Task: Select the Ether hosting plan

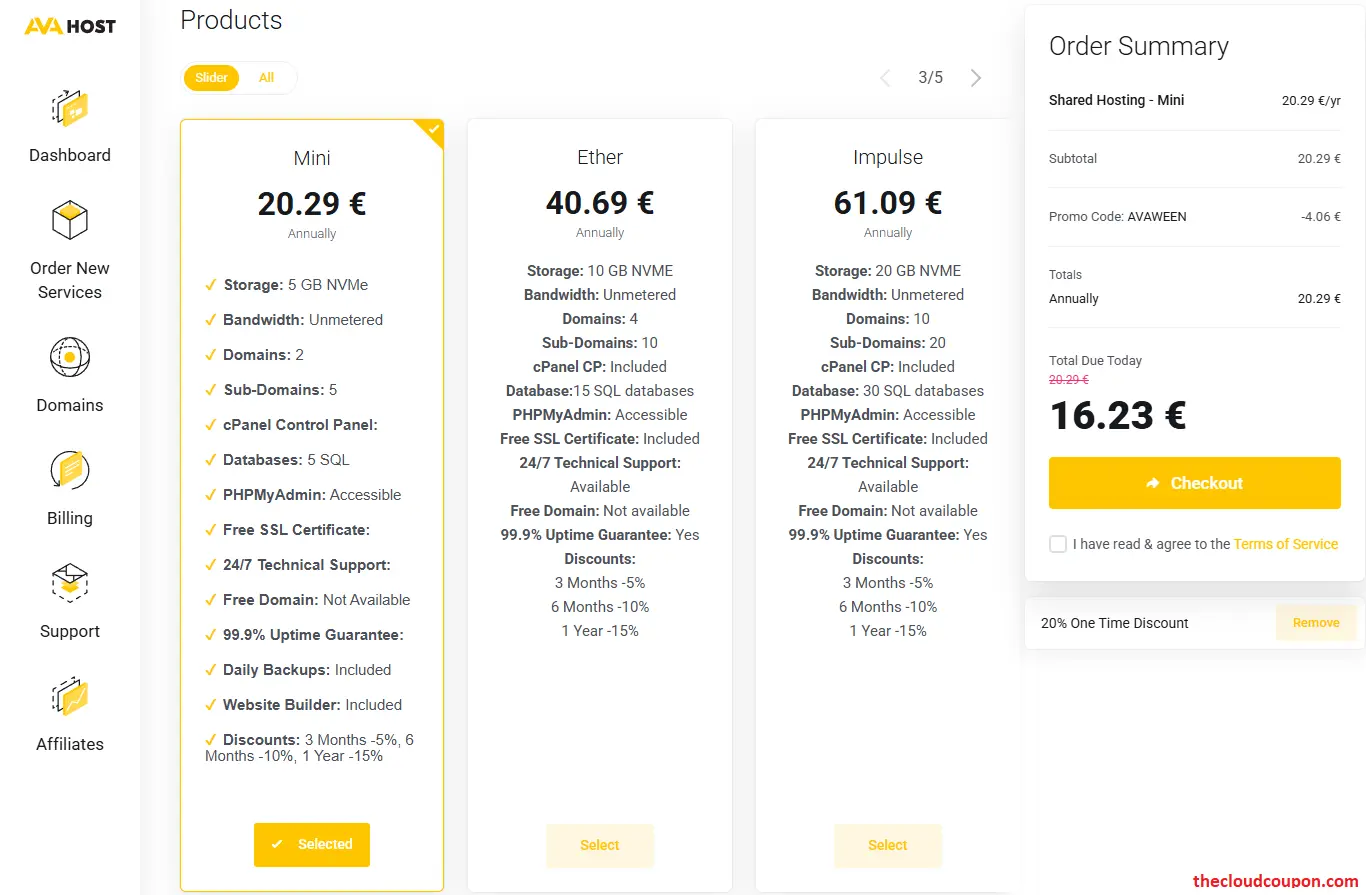Action: pyautogui.click(x=600, y=845)
